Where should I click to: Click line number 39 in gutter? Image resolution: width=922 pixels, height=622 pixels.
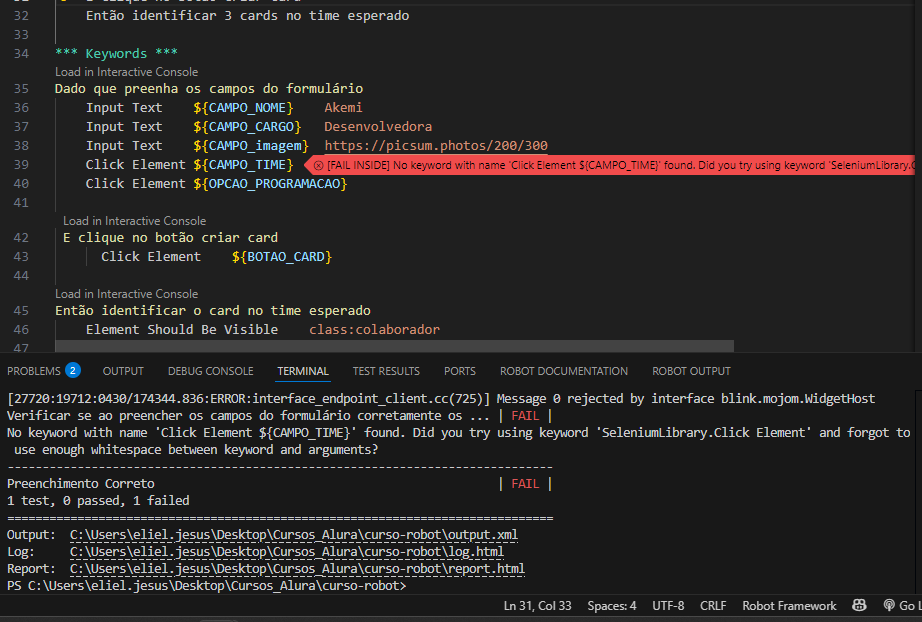coord(21,165)
